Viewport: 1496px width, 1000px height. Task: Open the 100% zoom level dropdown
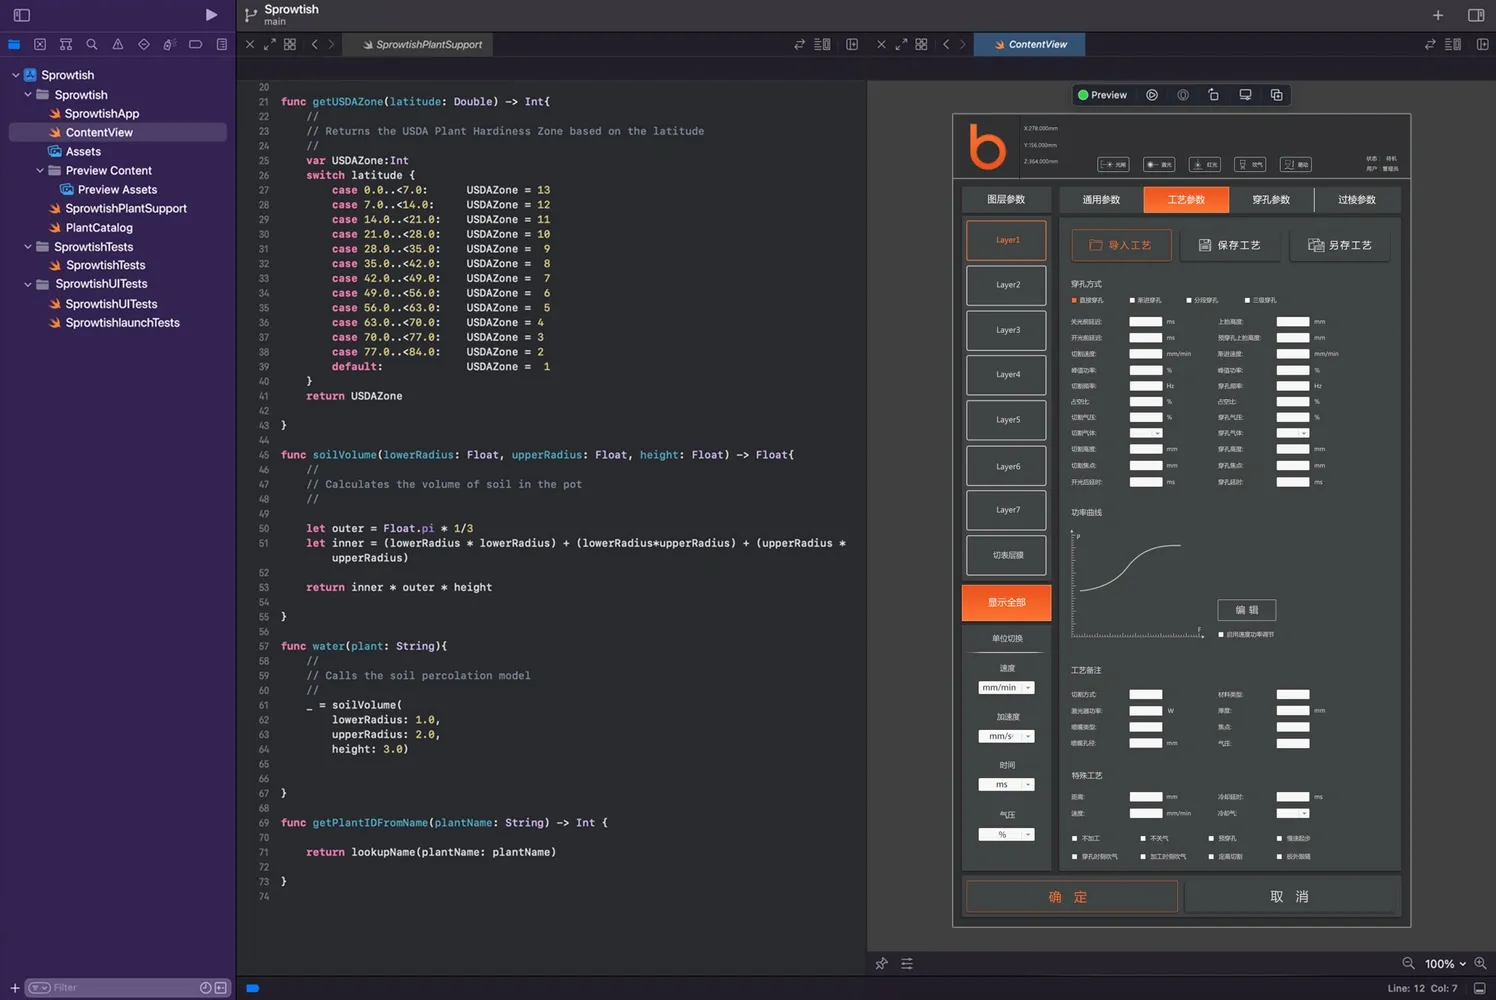tap(1445, 964)
